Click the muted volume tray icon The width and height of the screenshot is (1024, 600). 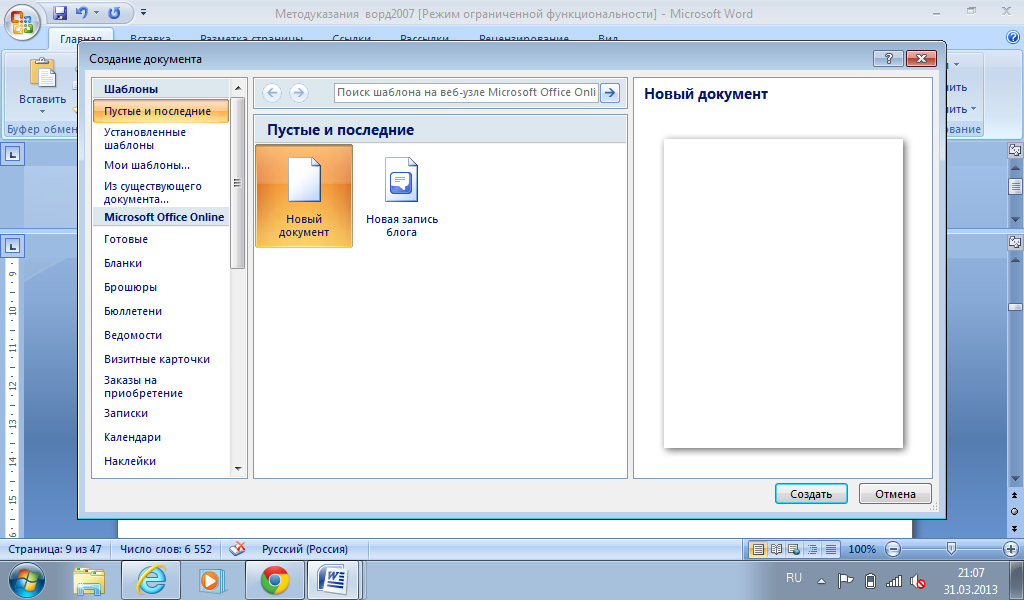(918, 580)
